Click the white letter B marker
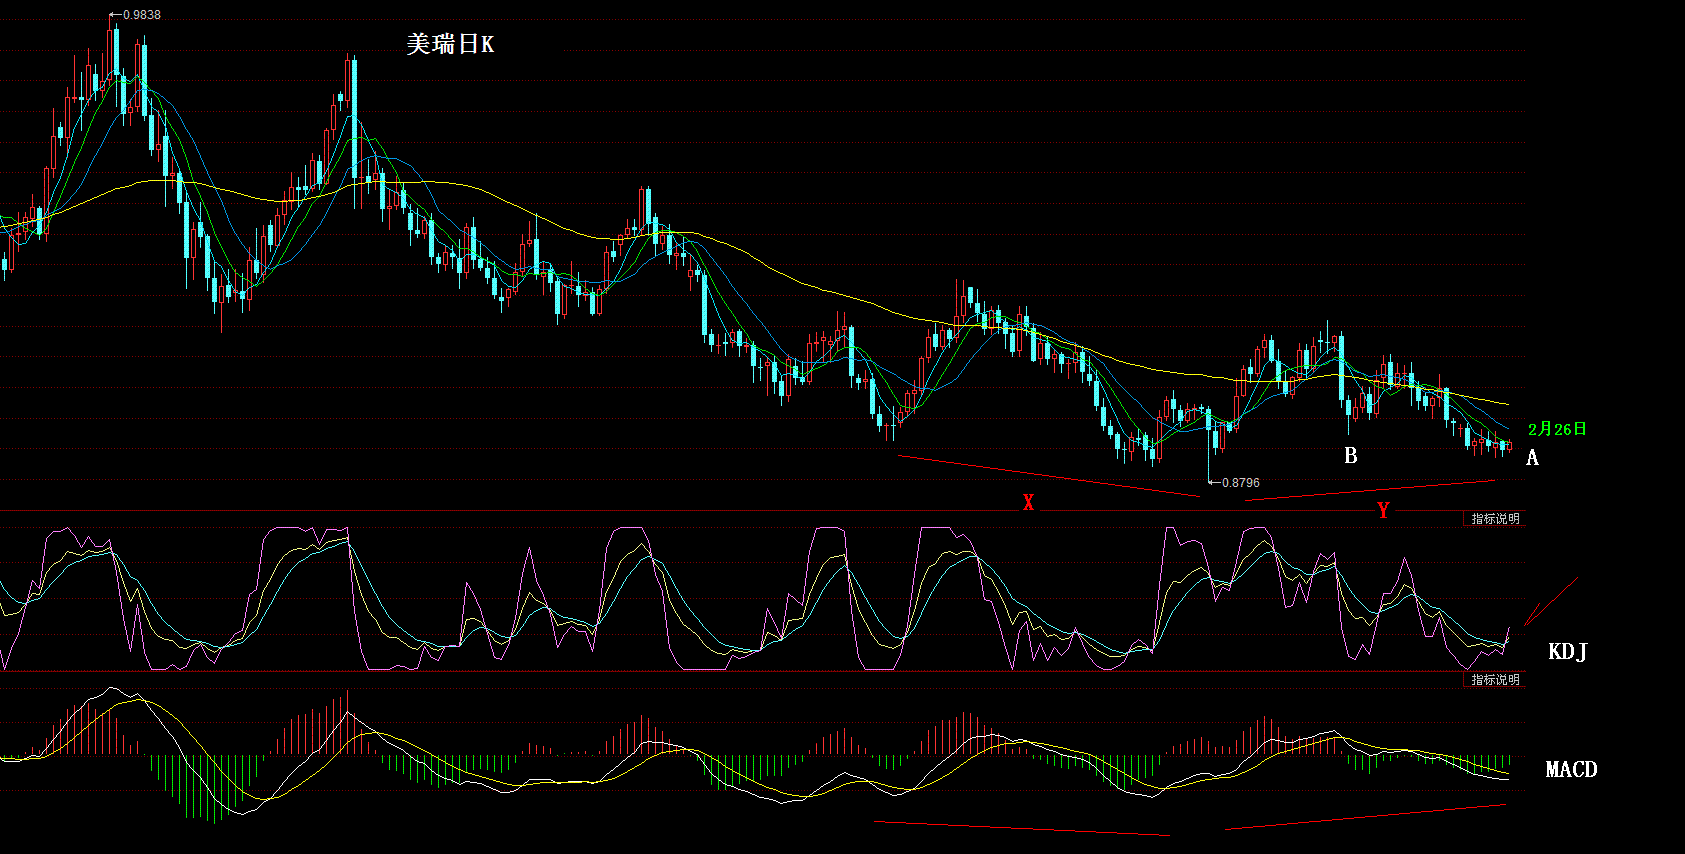 [1351, 456]
